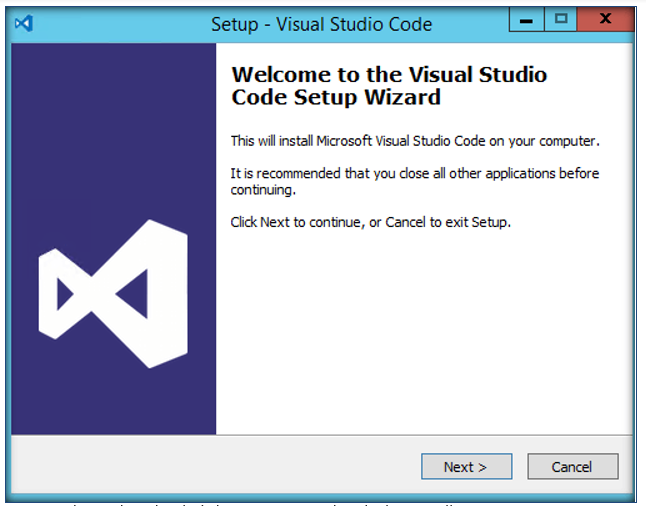Click the Welcome Setup Wizard heading
646x506 pixels.
tap(389, 86)
